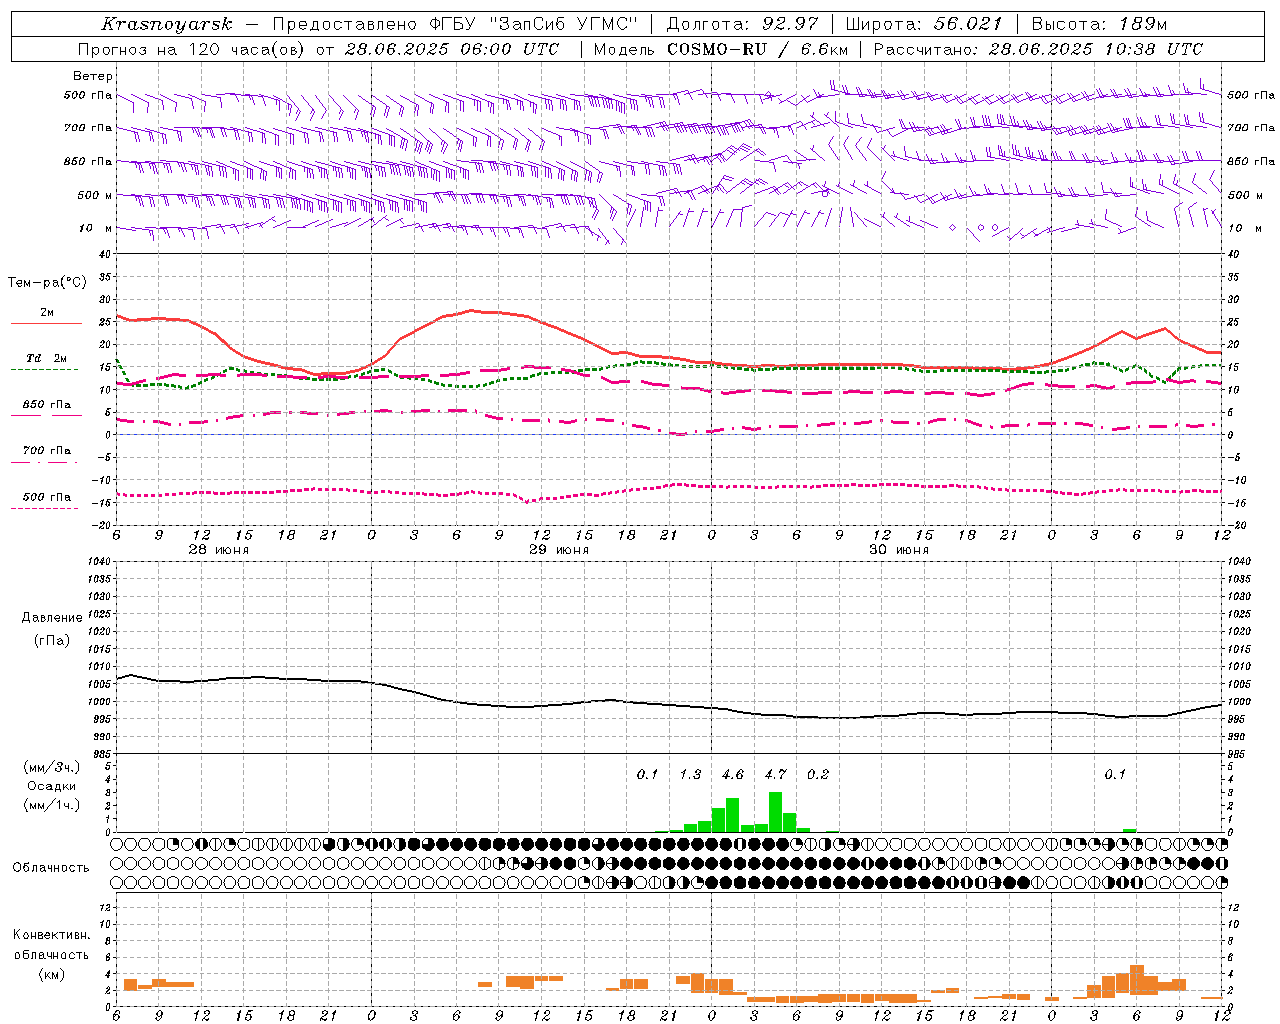Click the Конвективн. облачность label

click(x=51, y=944)
